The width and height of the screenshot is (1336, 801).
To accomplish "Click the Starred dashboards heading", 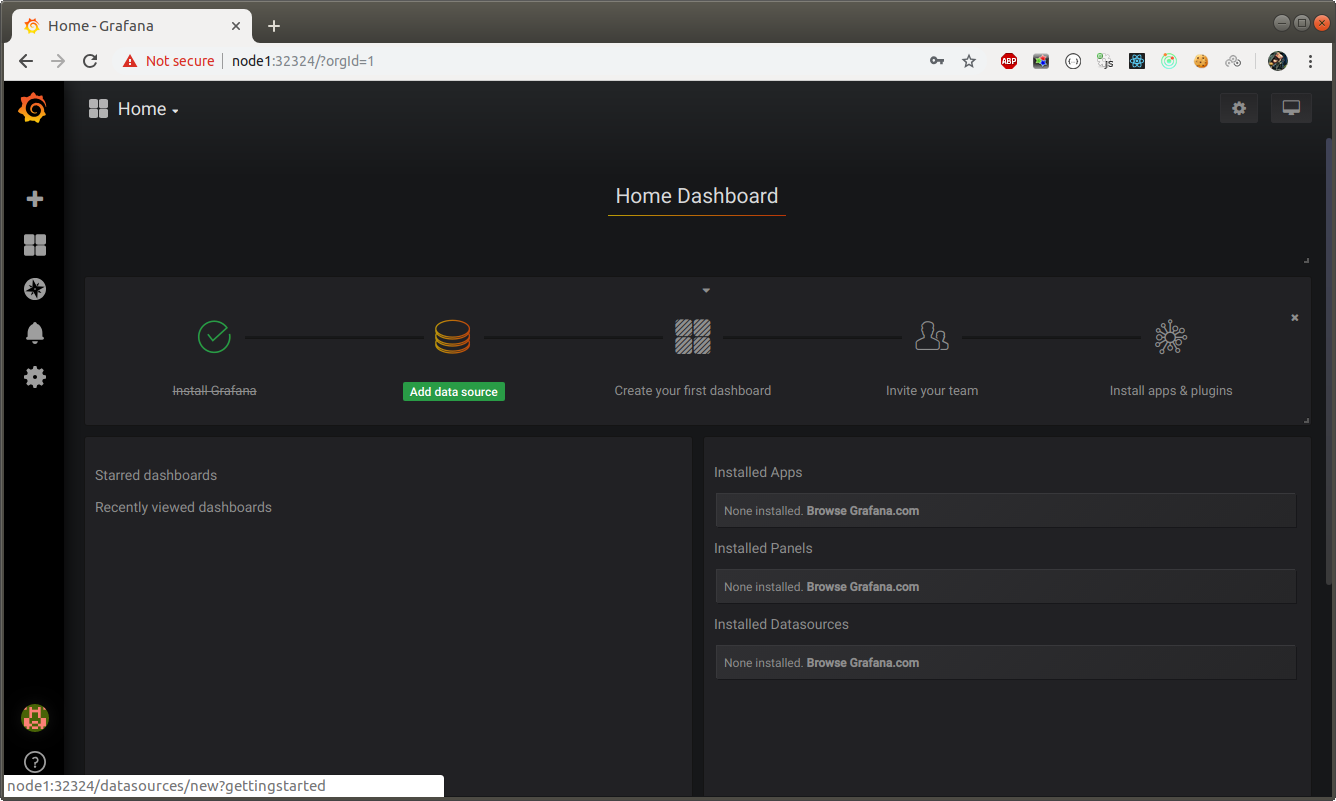I will coord(156,475).
